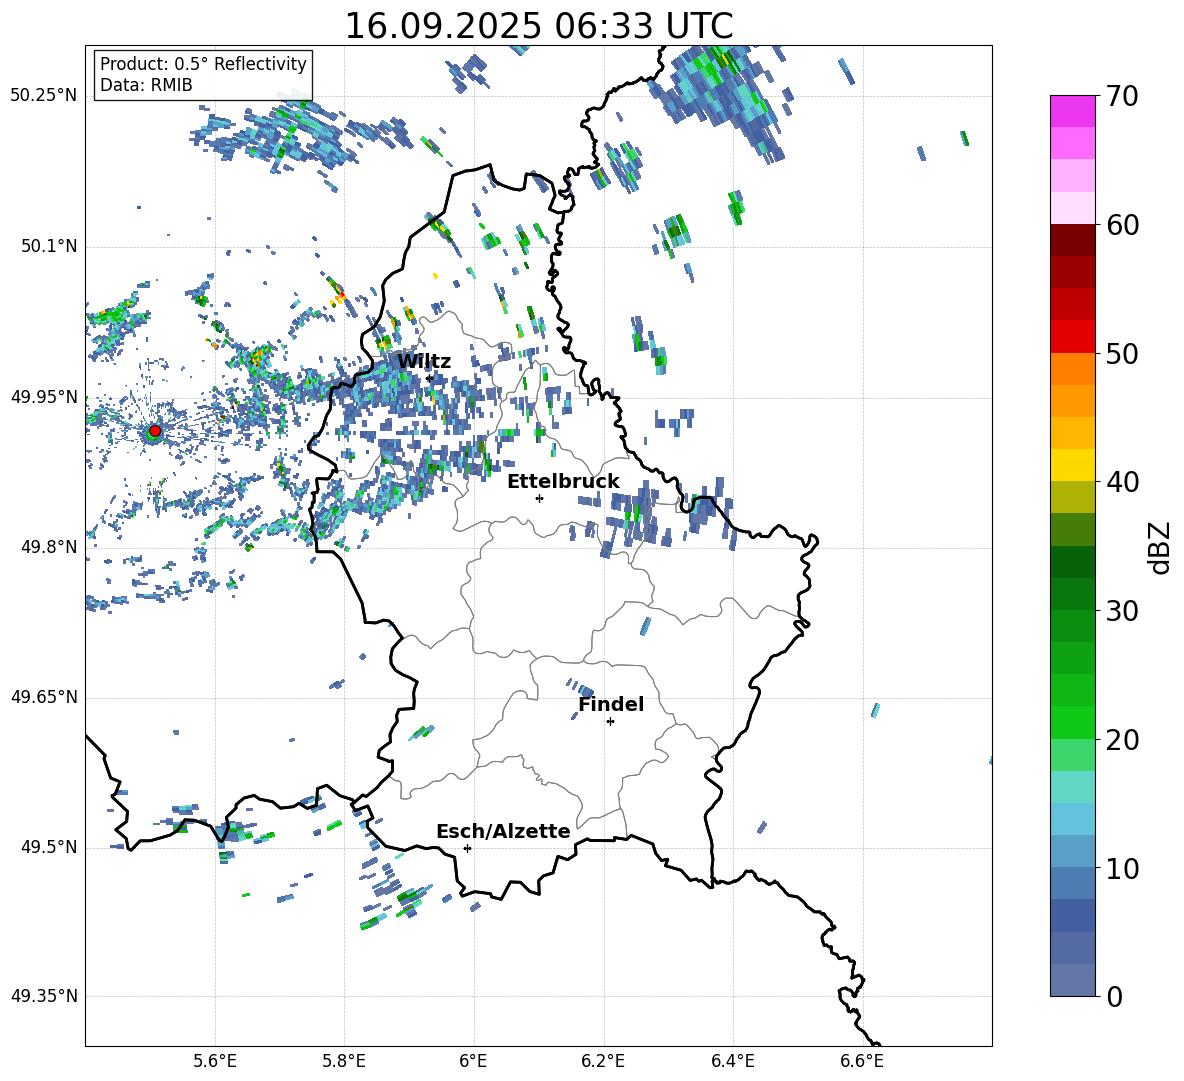Click the 6.2°E longitude label

[x=603, y=1061]
